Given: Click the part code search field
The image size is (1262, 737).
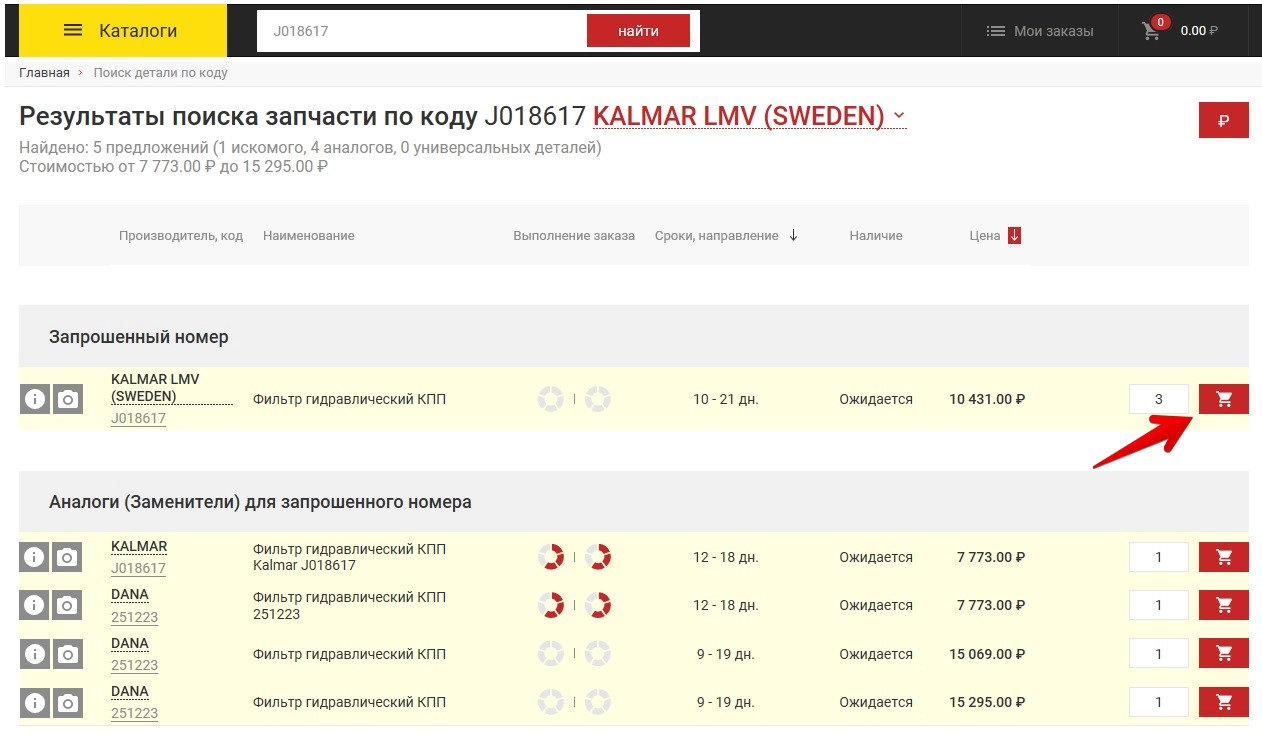Looking at the screenshot, I should tap(420, 31).
